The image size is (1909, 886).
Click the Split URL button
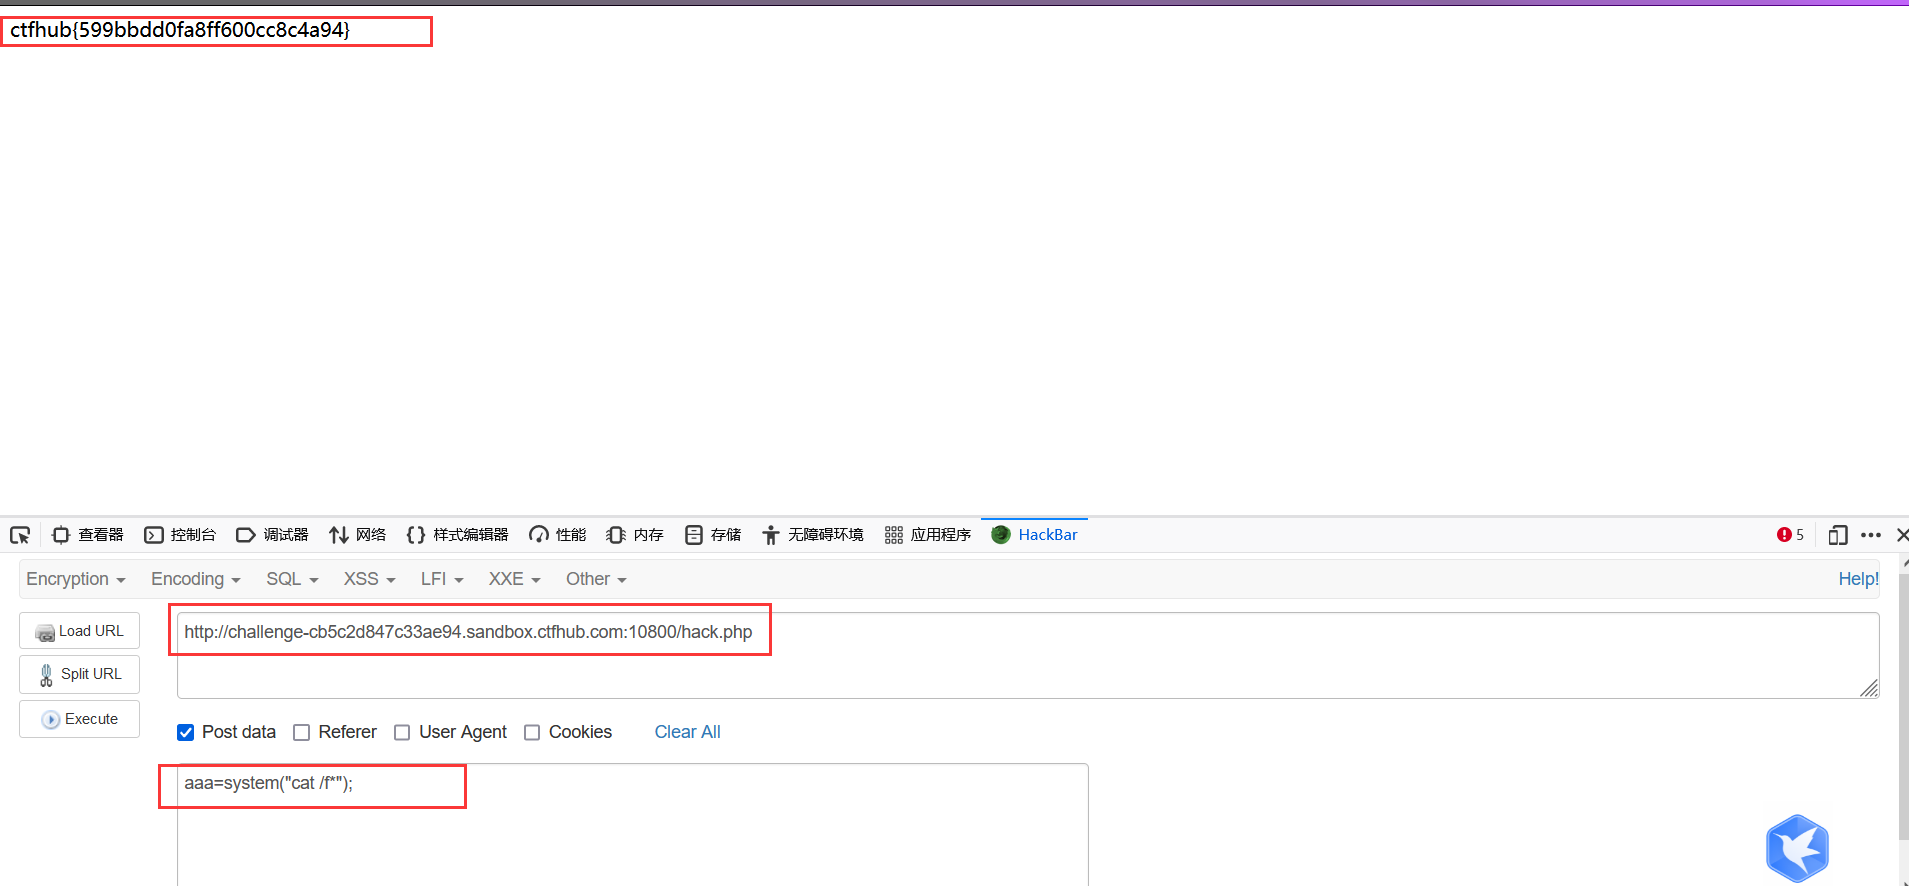point(79,674)
